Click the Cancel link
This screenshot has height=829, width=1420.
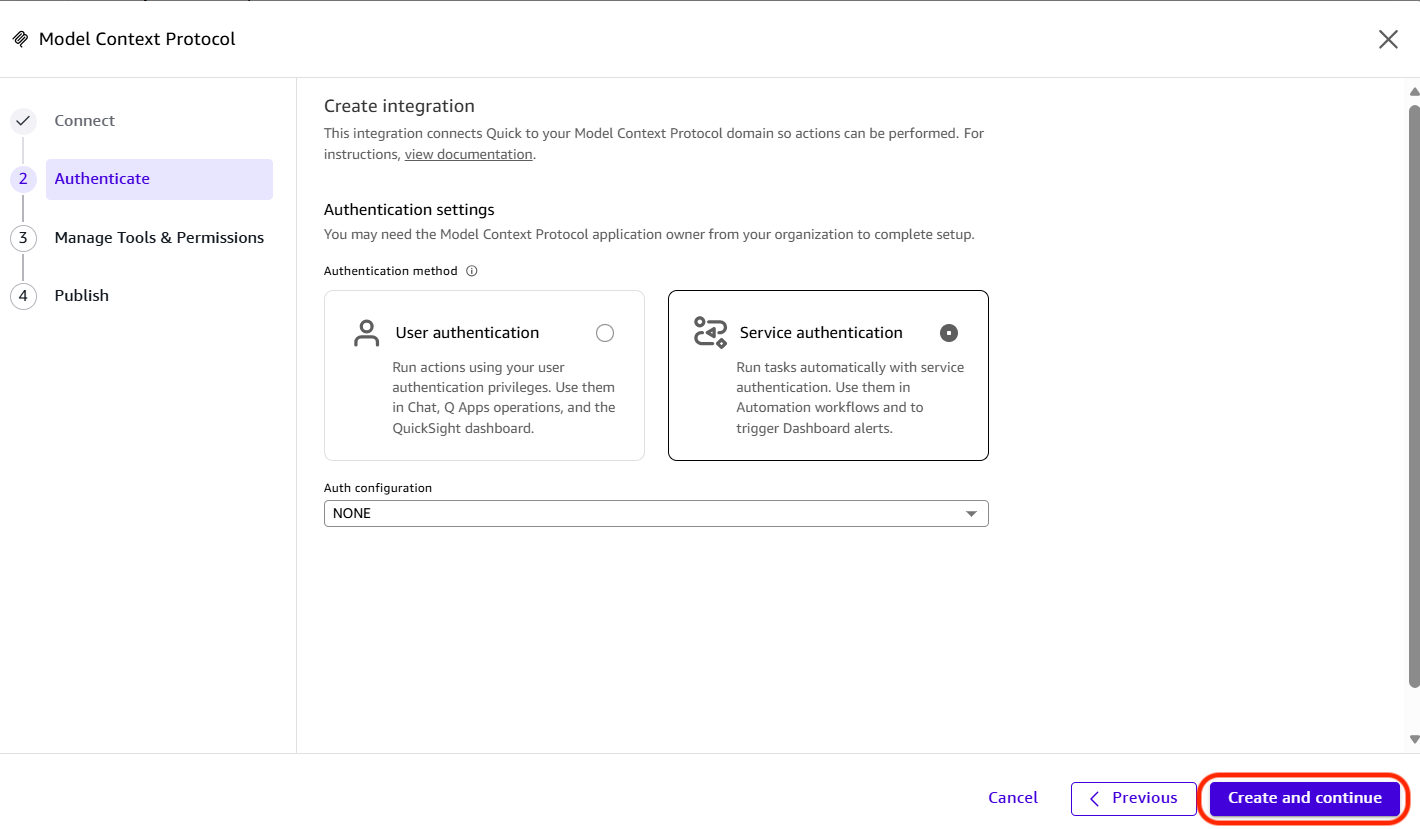click(1013, 798)
